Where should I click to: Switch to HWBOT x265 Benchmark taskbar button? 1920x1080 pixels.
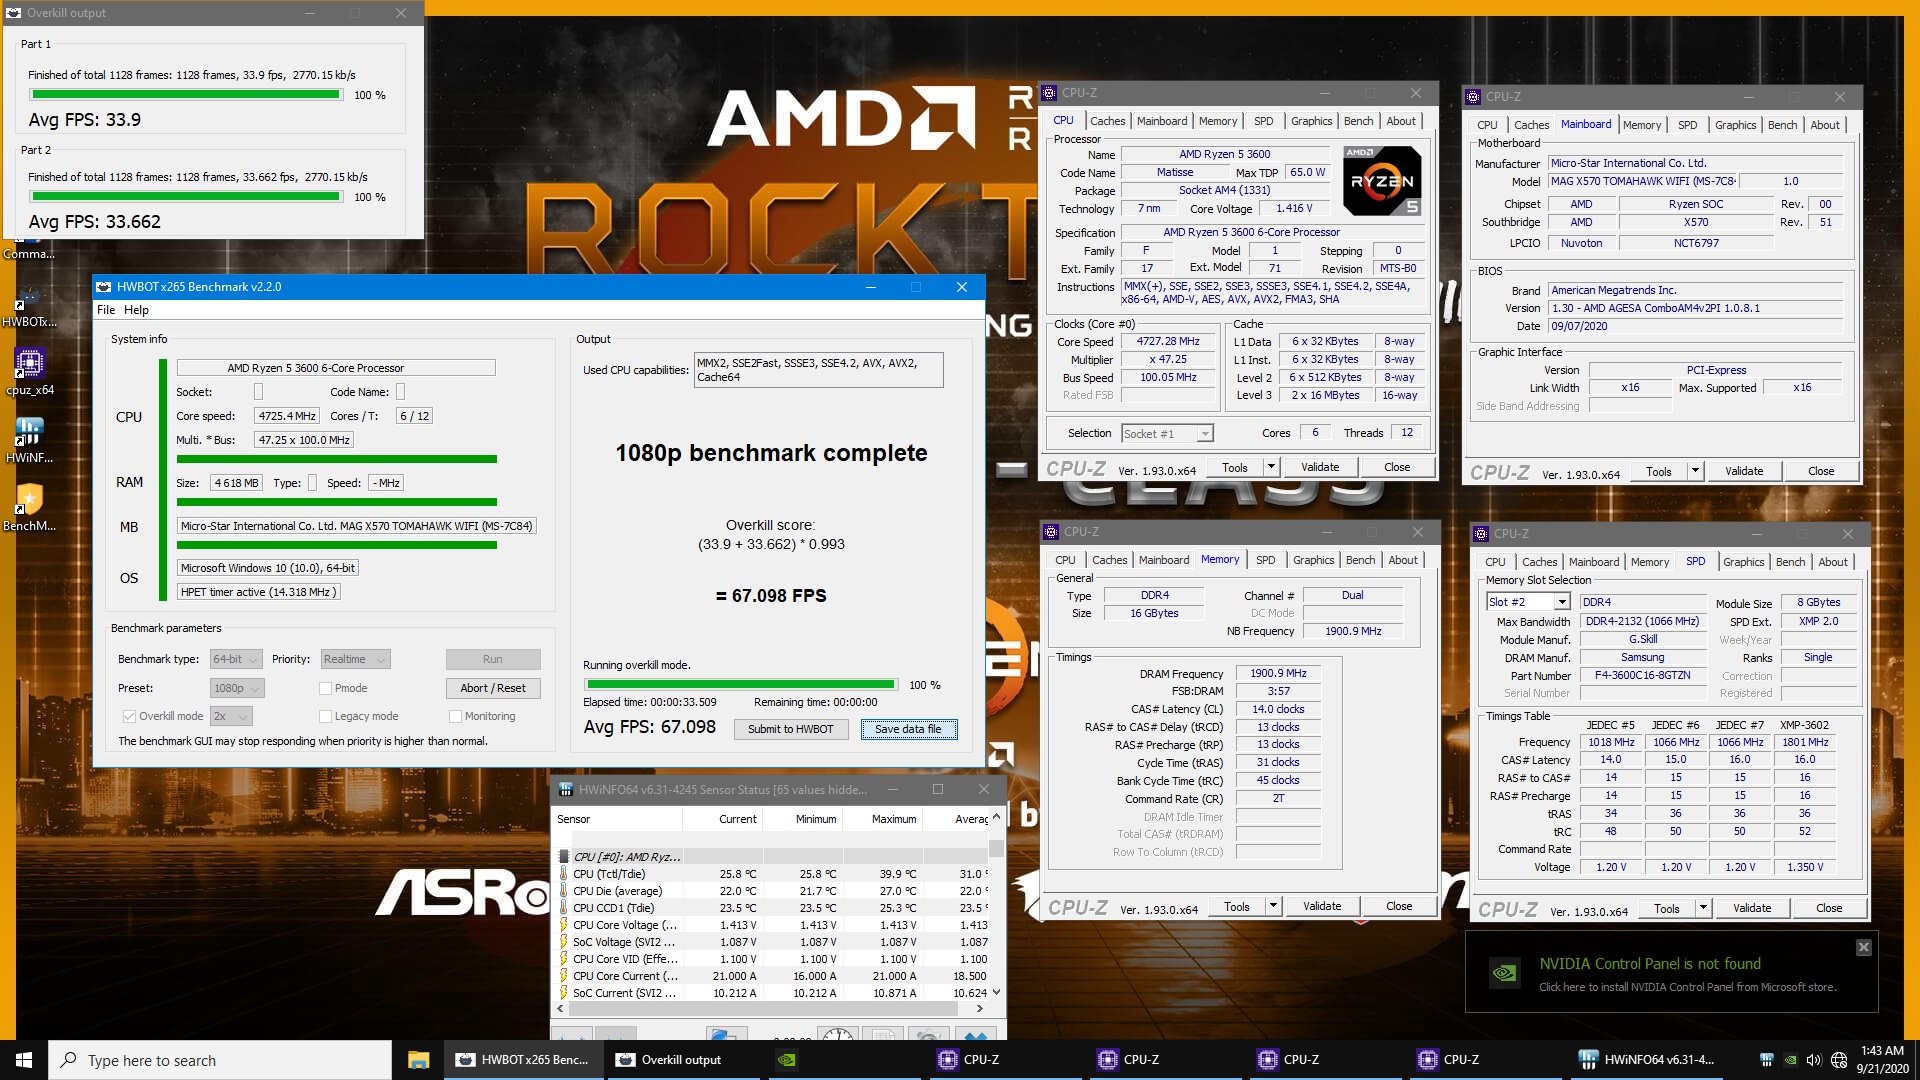(524, 1060)
